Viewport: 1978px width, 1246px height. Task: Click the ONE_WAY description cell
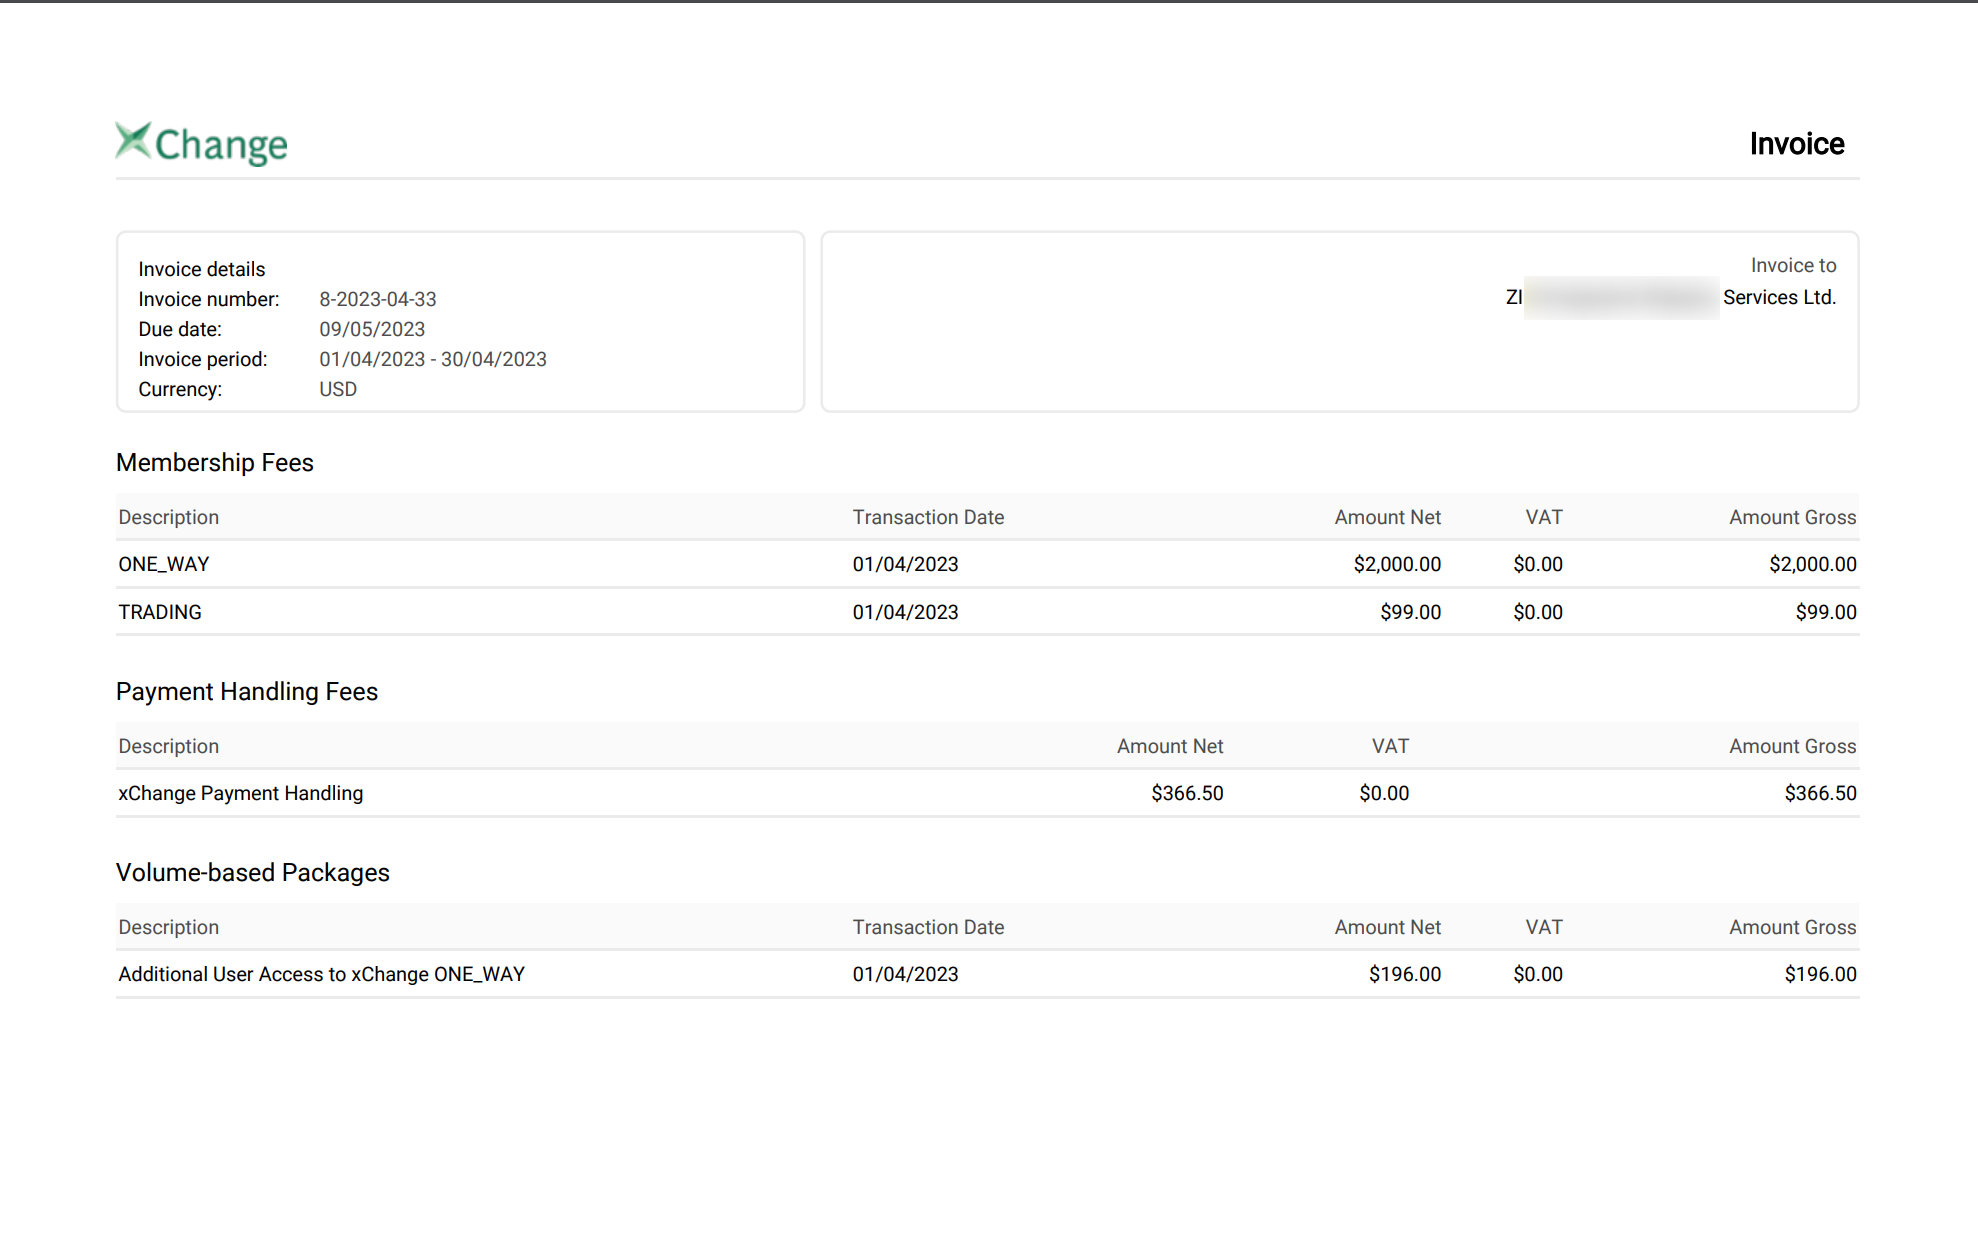[x=164, y=564]
